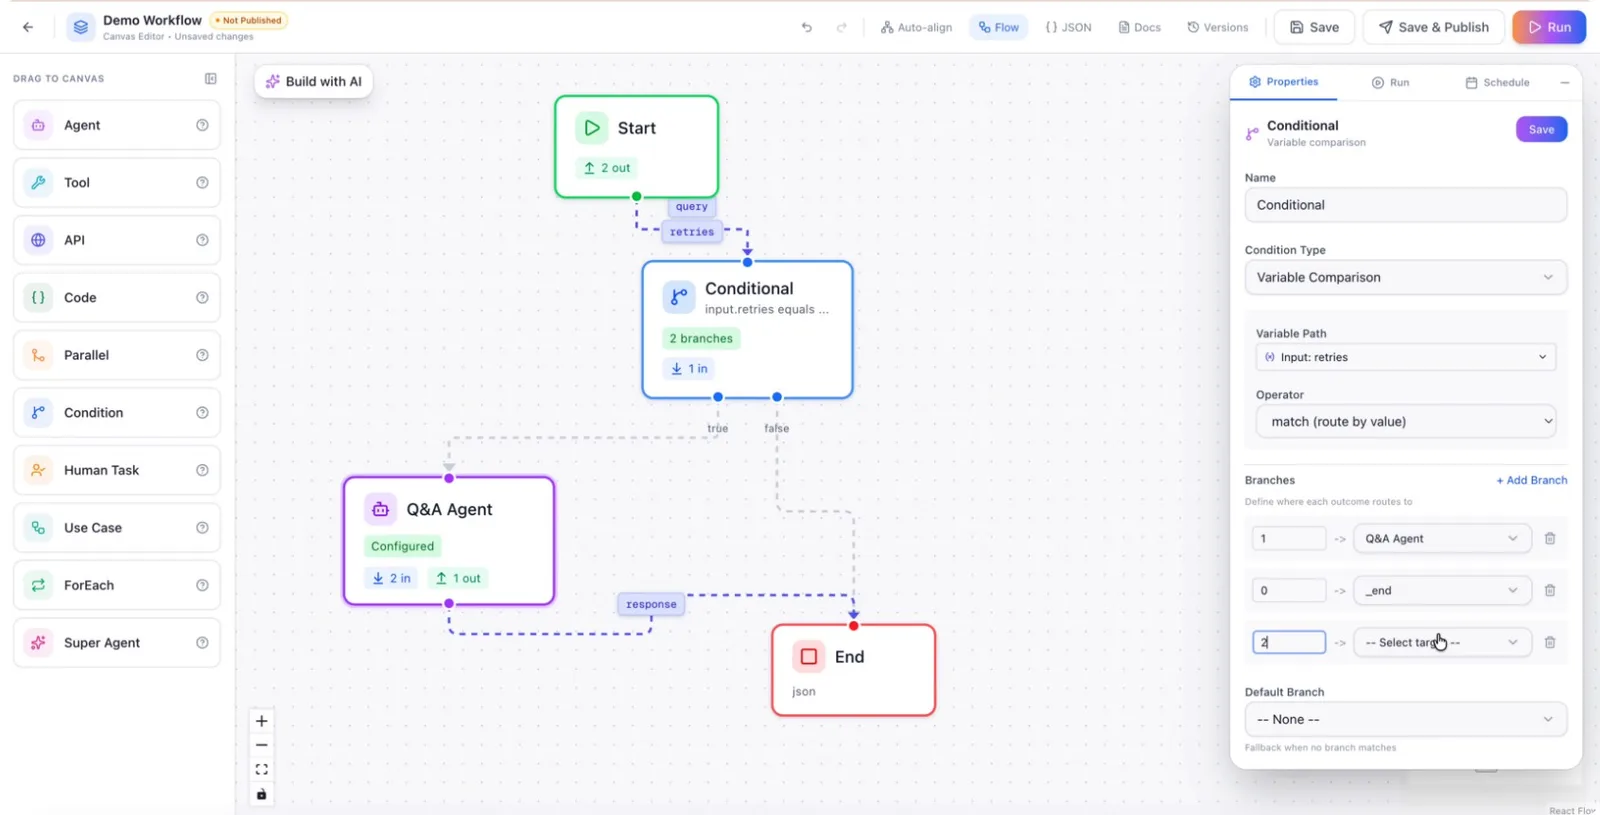
Task: Open the Versions history
Action: 1217,27
